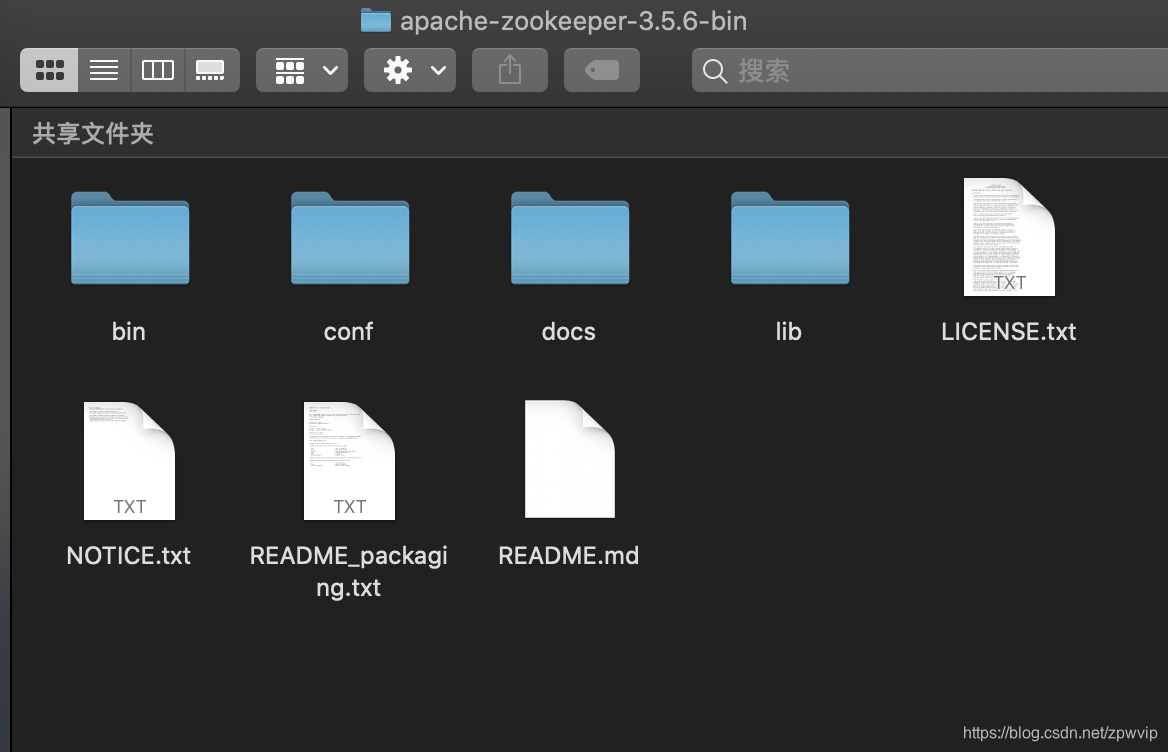Viewport: 1168px width, 752px height.
Task: Click the 'NOTICE.txt' file name label
Action: [x=129, y=555]
